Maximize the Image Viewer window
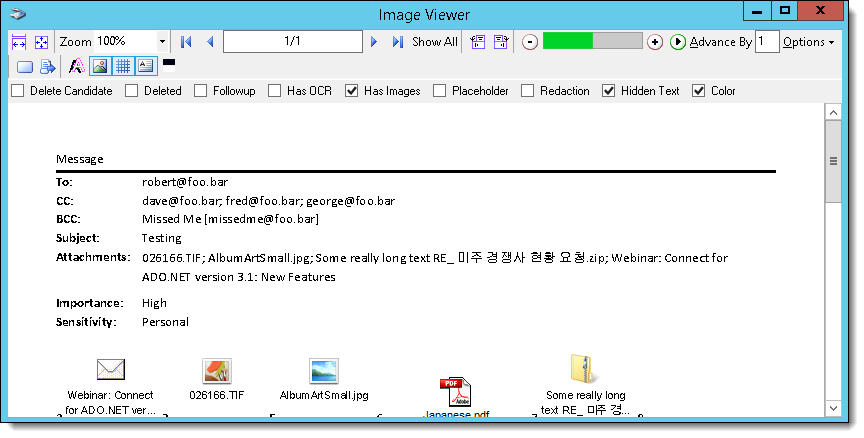This screenshot has height=438, width=864. (785, 10)
